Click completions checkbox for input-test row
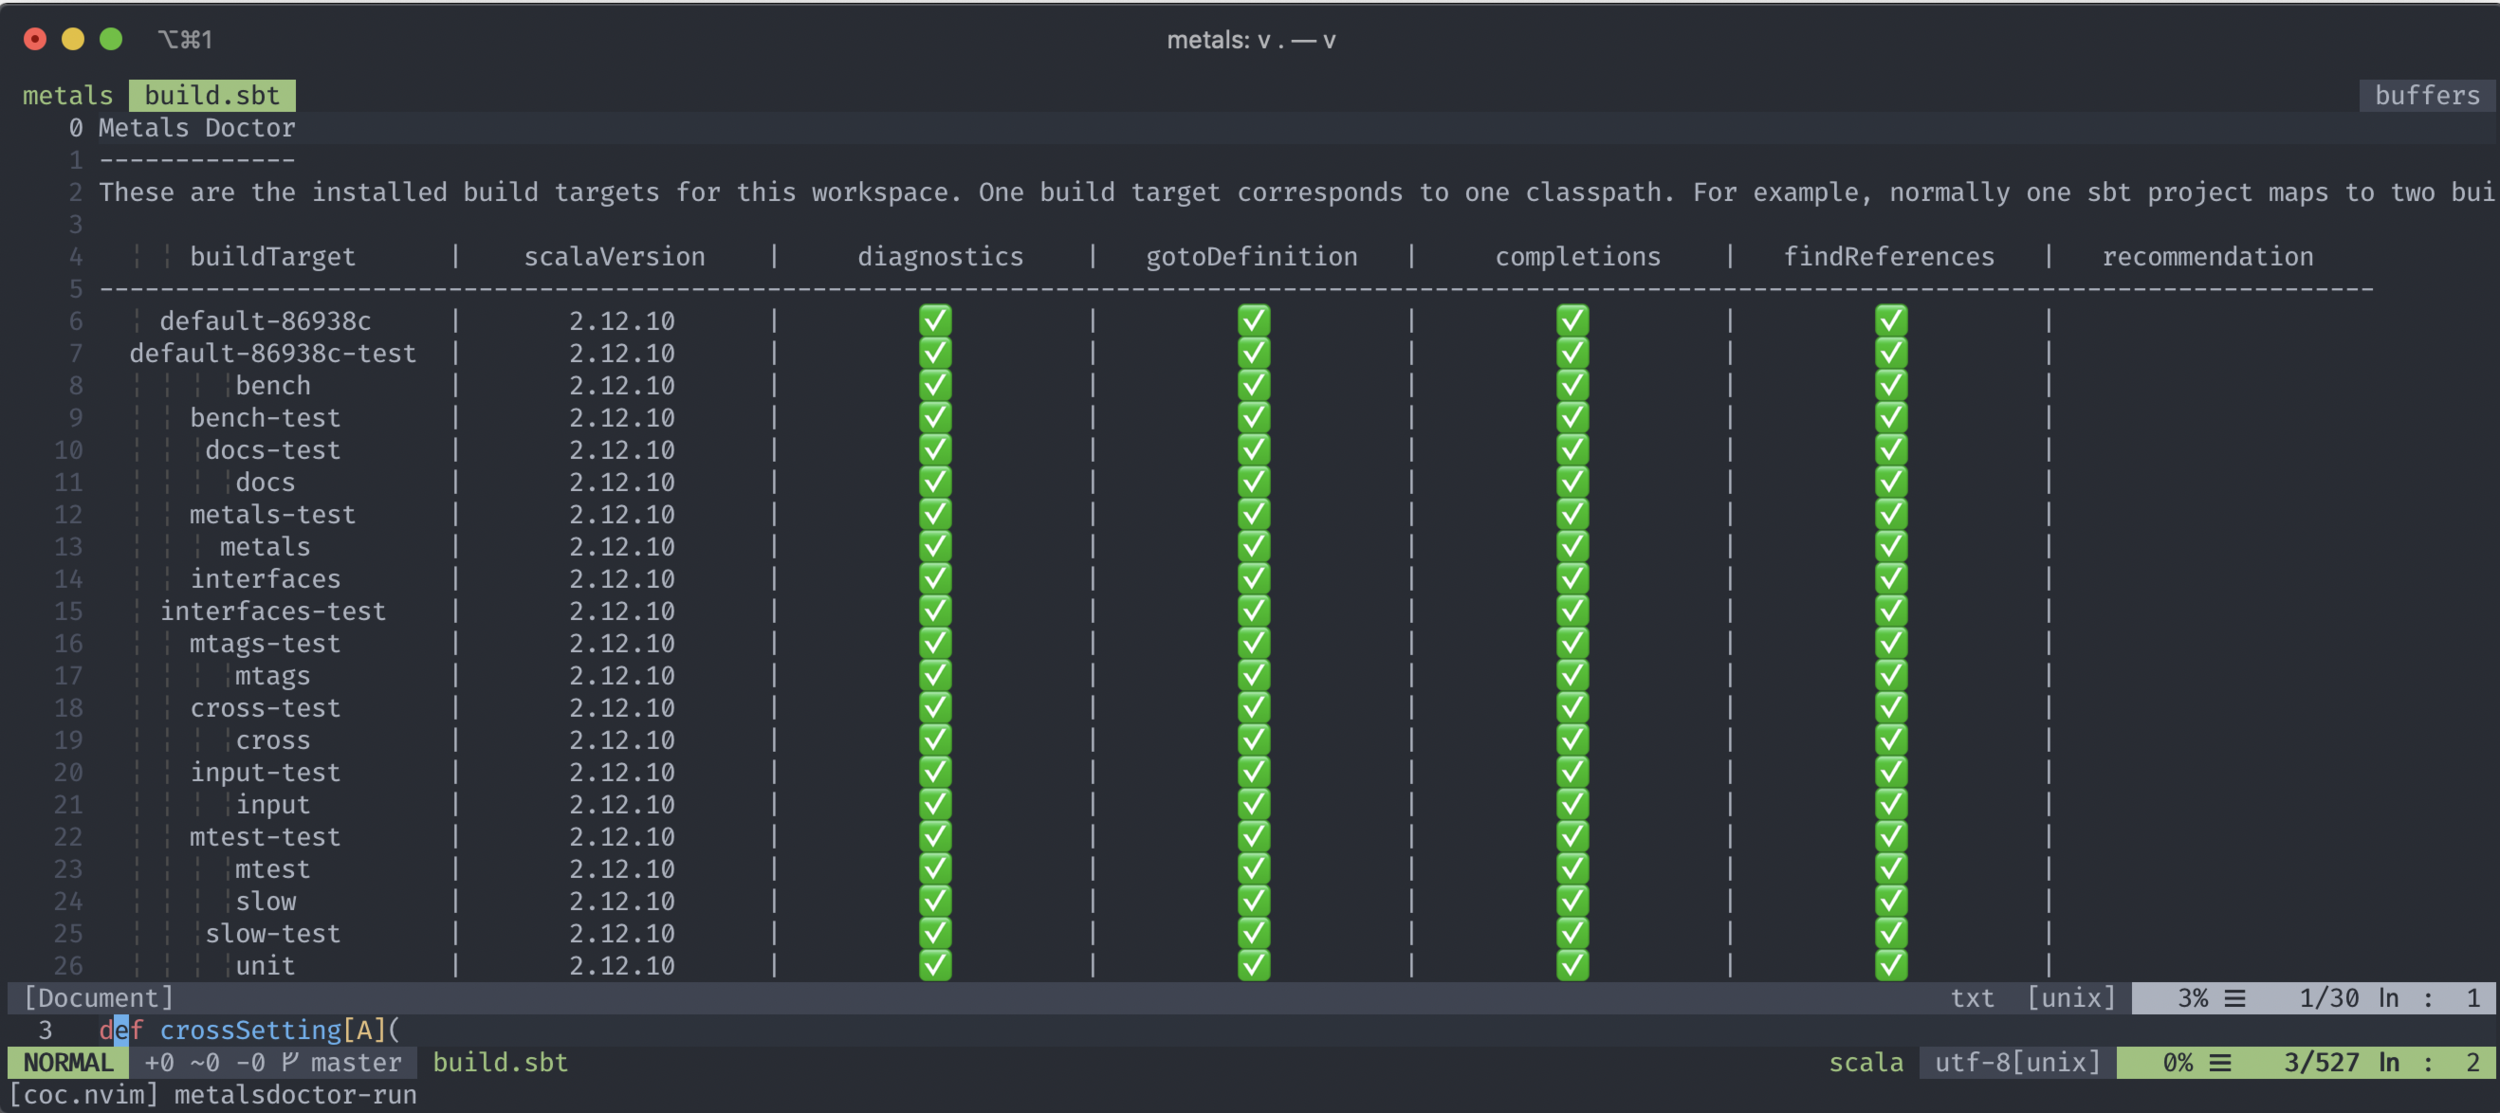Viewport: 2500px width, 1113px height. pos(1572,772)
